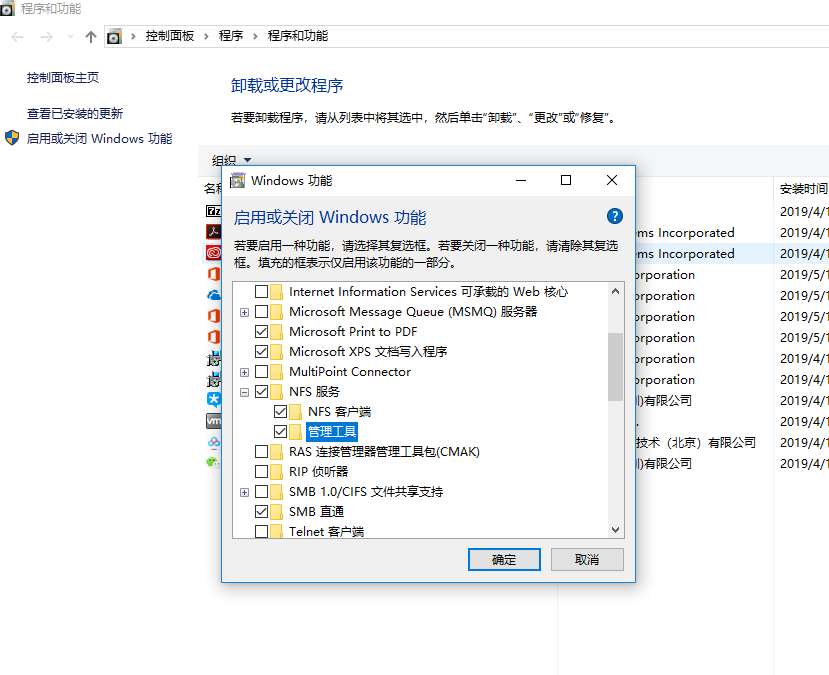Open the 控制面板主页 link
This screenshot has height=675, width=829.
[63, 78]
